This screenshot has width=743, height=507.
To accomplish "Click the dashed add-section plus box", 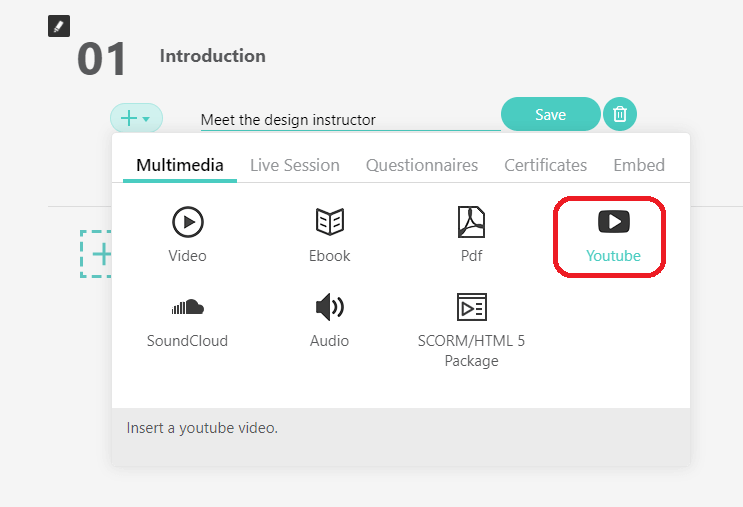I will point(98,254).
